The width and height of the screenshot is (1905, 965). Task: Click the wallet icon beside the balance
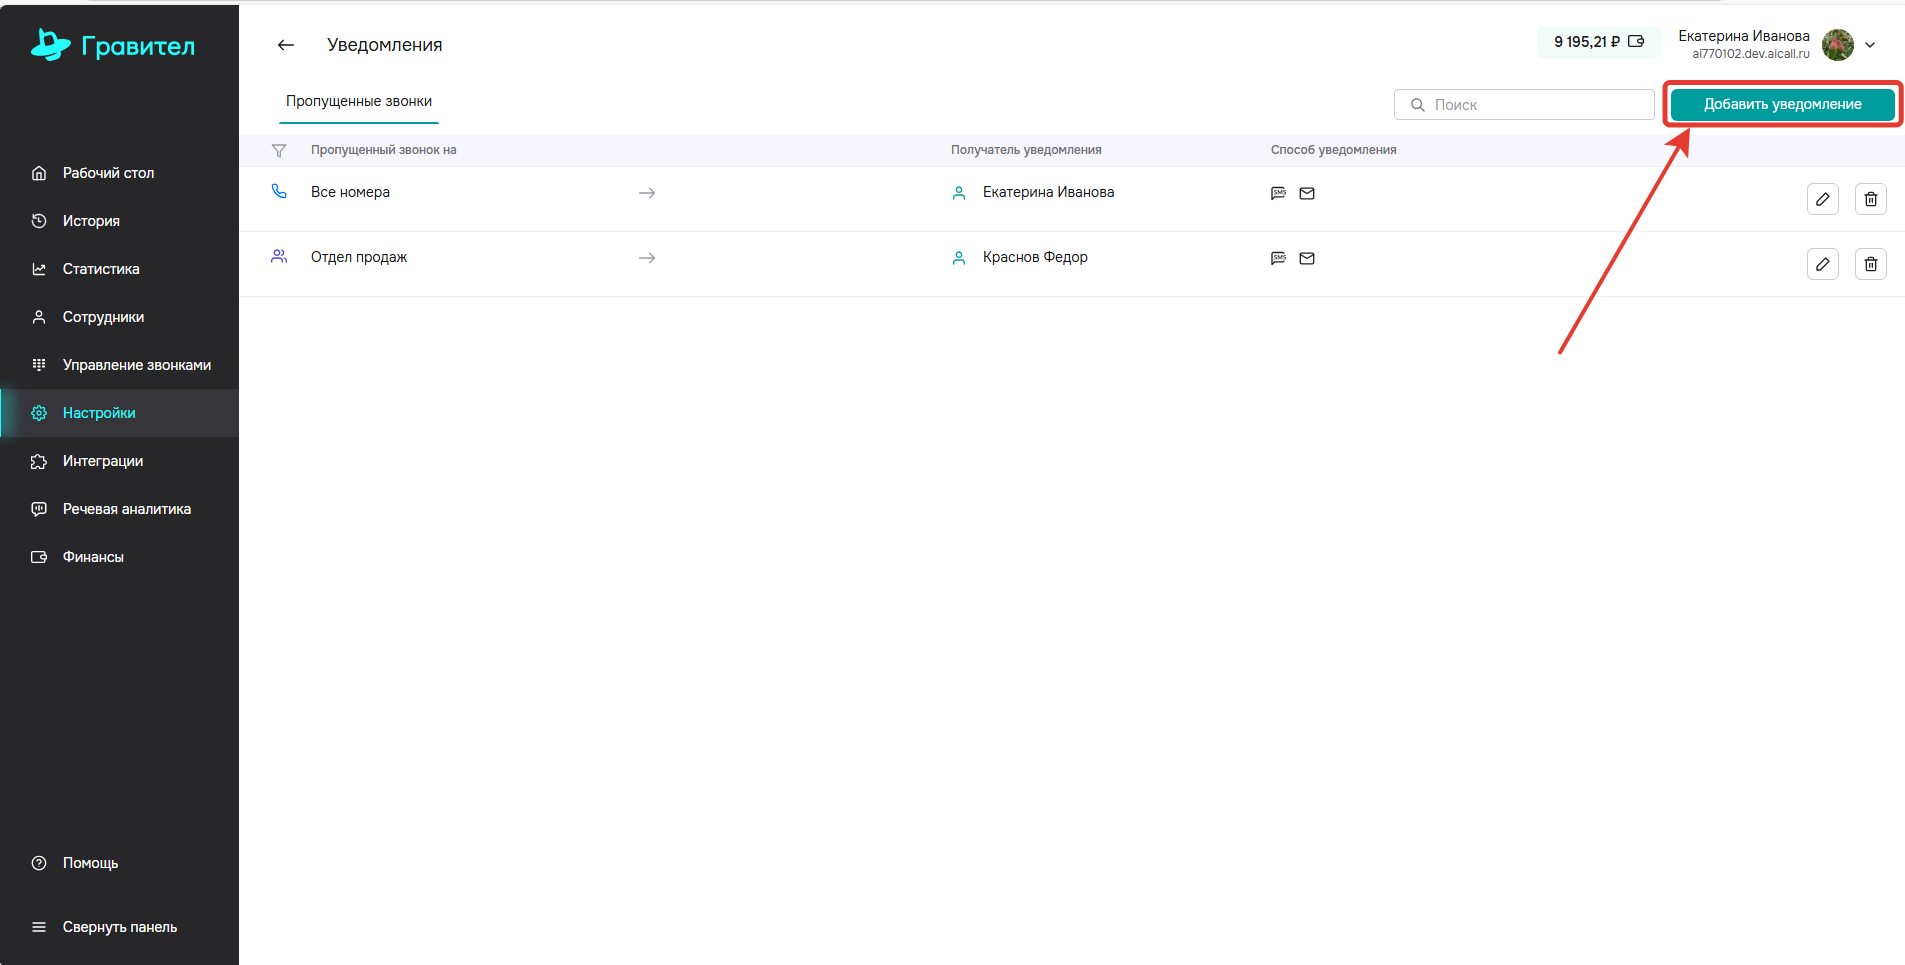click(1636, 42)
